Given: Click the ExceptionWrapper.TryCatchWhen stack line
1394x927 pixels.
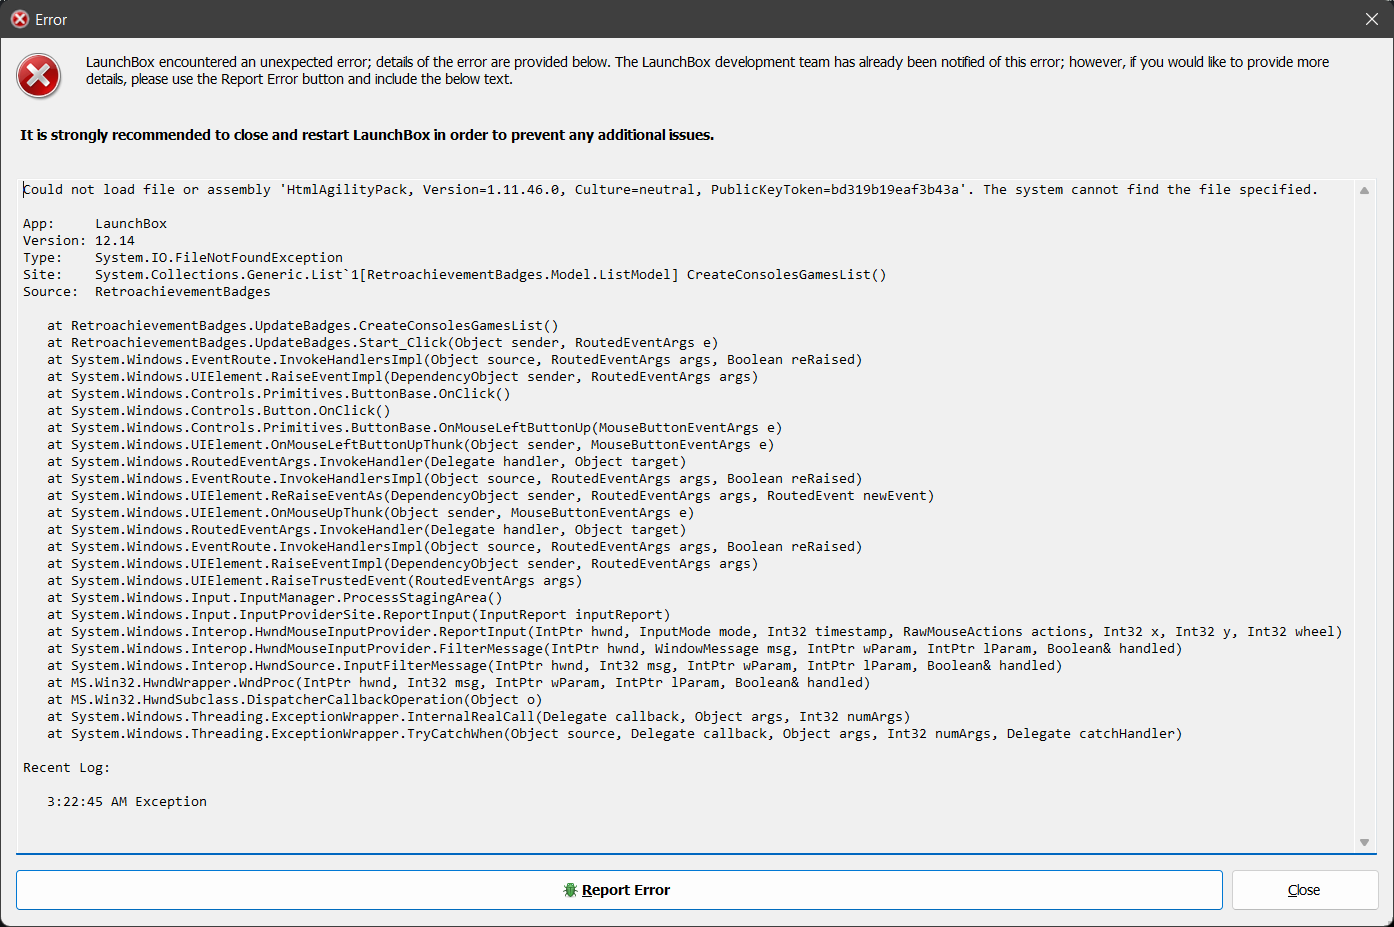Looking at the screenshot, I should [x=615, y=733].
